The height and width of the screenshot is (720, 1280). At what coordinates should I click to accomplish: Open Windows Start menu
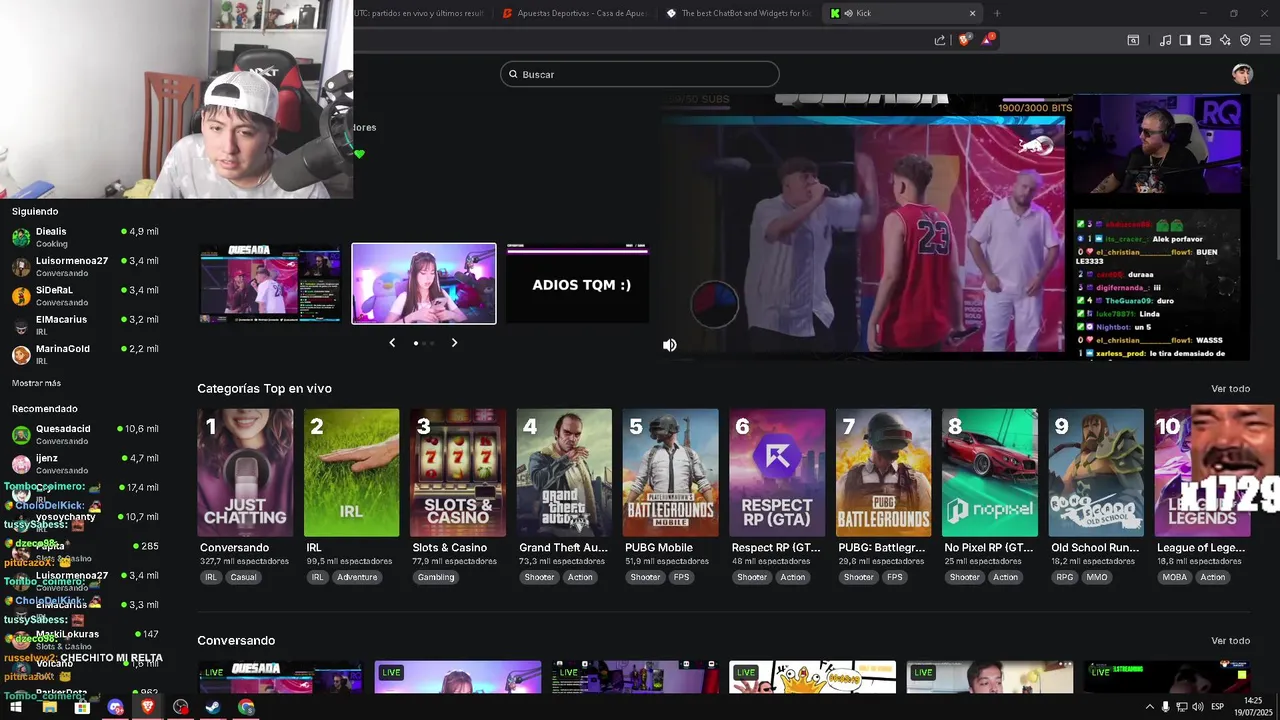click(x=16, y=707)
